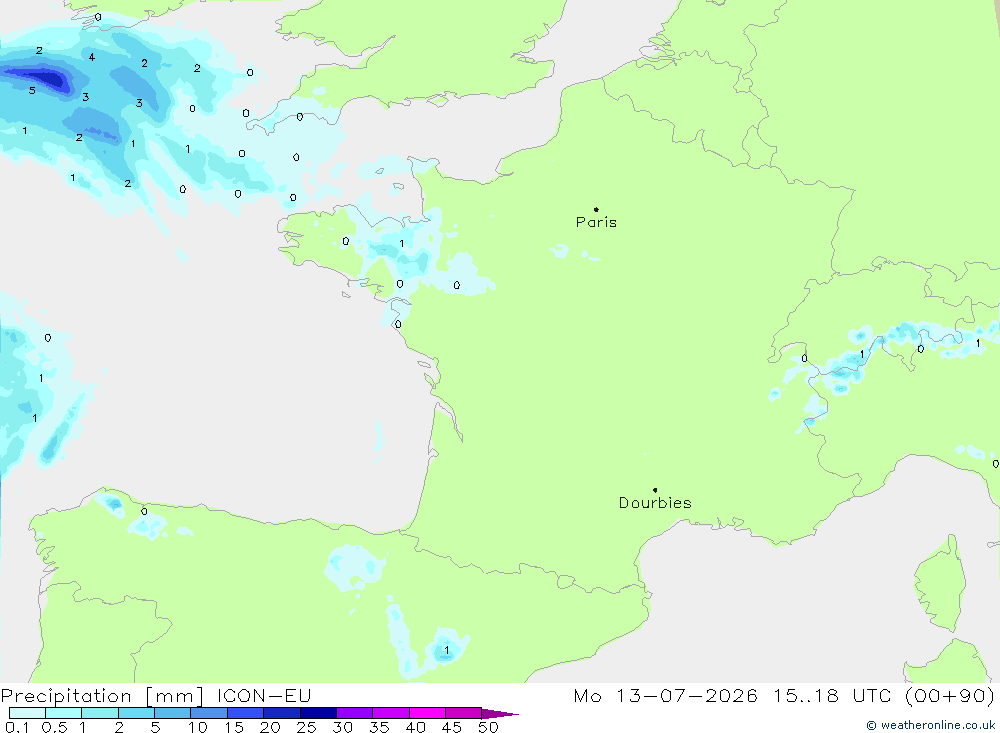
Task: Pick the 2–5 mm legend color swatch
Action: point(136,713)
